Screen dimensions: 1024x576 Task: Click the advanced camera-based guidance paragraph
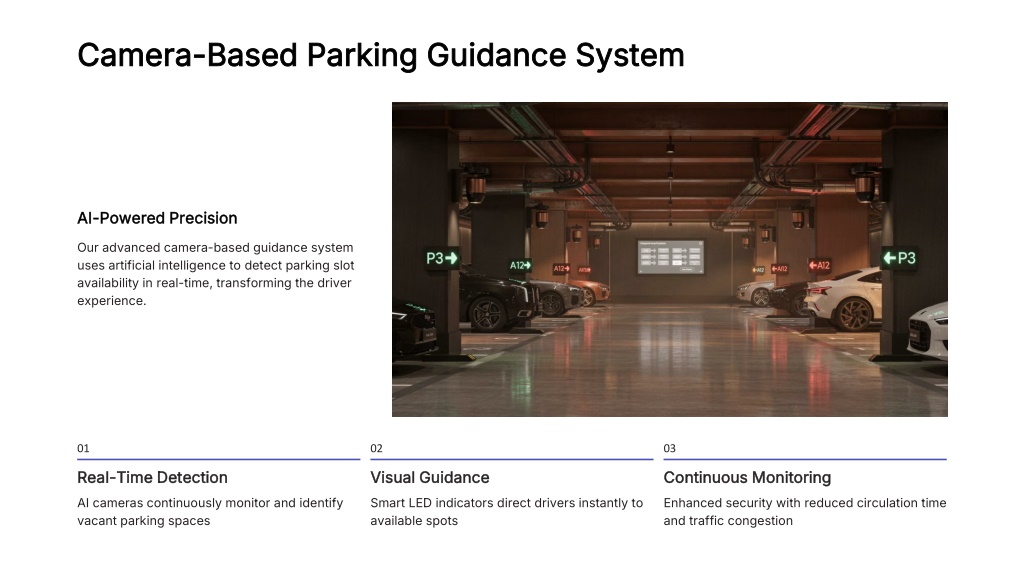click(x=215, y=274)
